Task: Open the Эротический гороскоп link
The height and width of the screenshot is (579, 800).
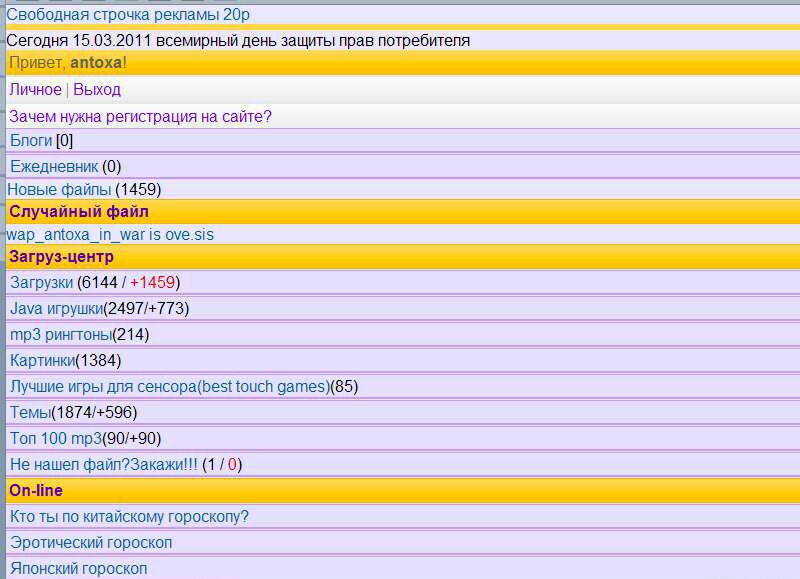Action: click(91, 543)
